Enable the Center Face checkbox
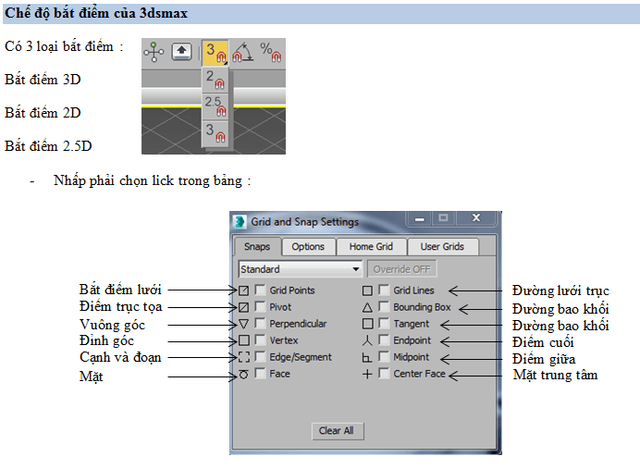The height and width of the screenshot is (470, 640). pos(384,373)
